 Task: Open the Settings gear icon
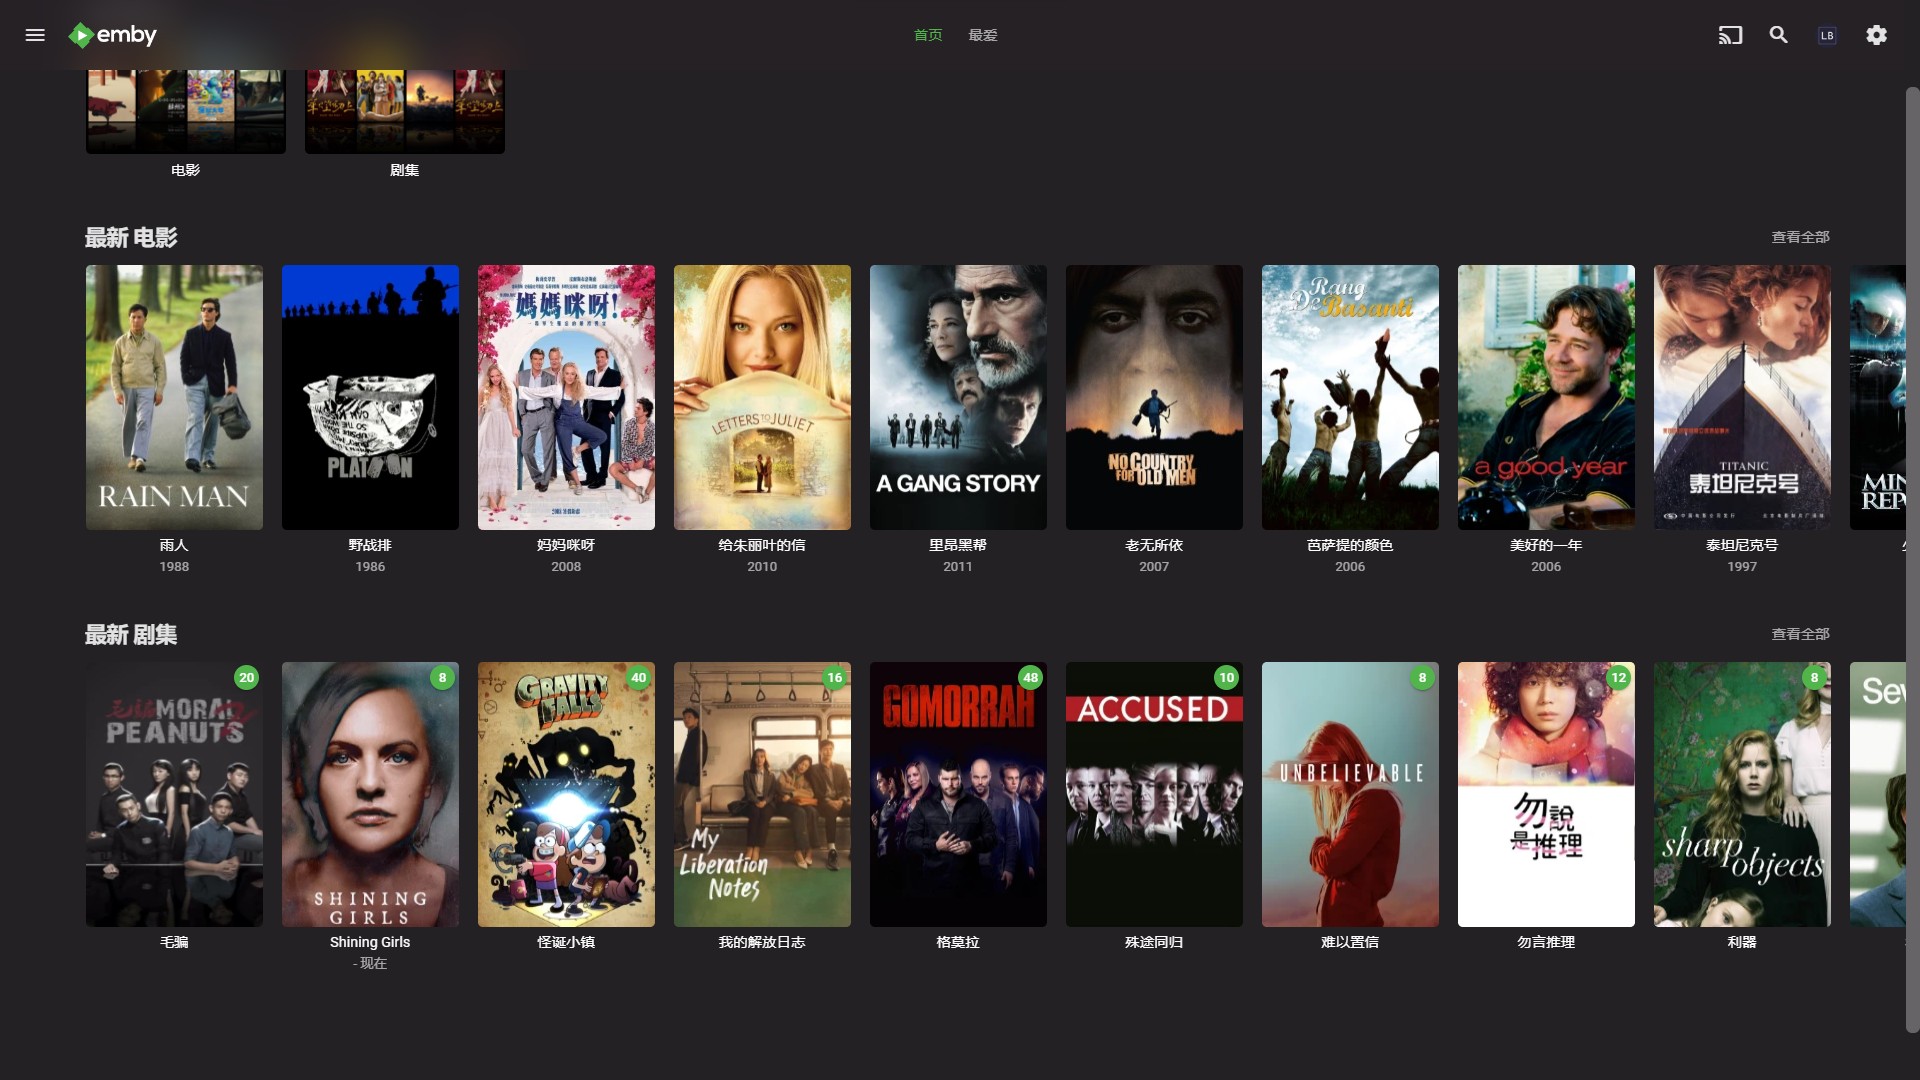pos(1876,36)
